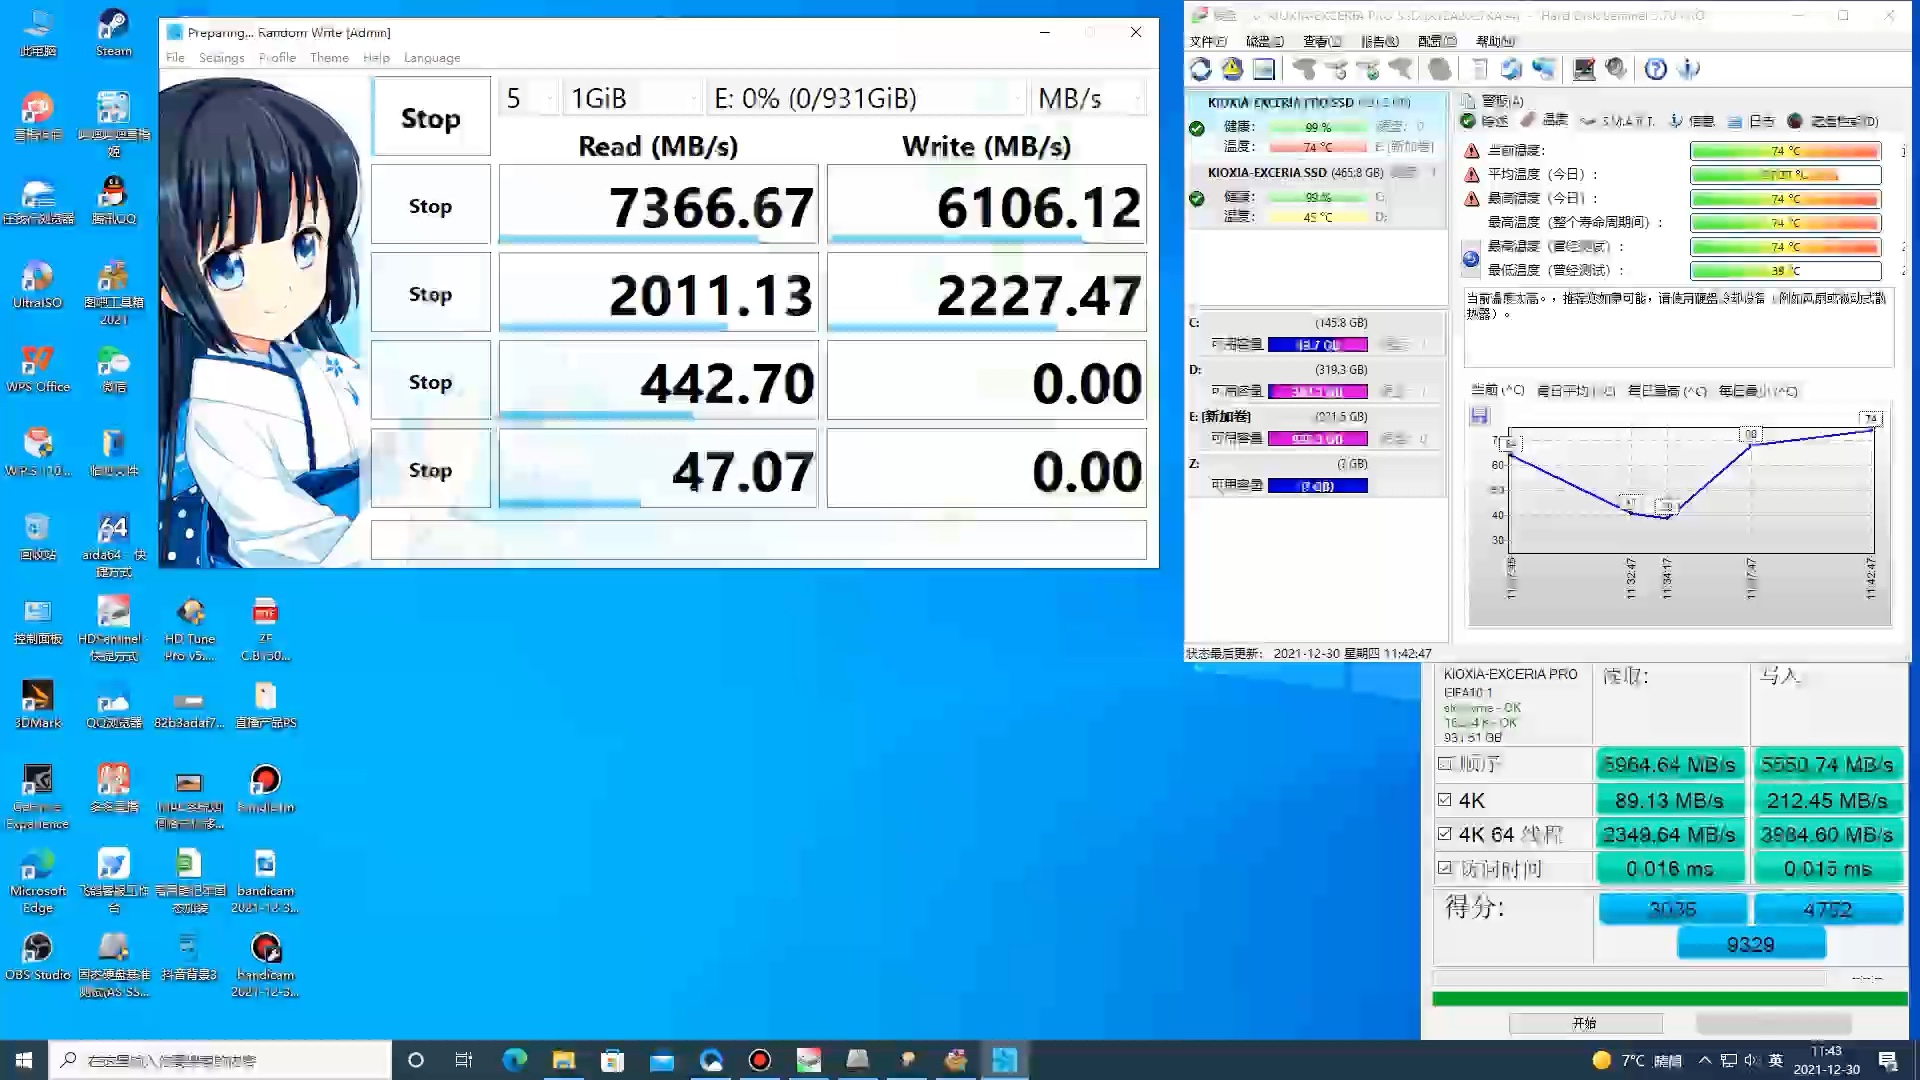Click the blue window icon in Hard Disk Sentinel toolbar
Screen dimensions: 1920x1080
point(1264,69)
